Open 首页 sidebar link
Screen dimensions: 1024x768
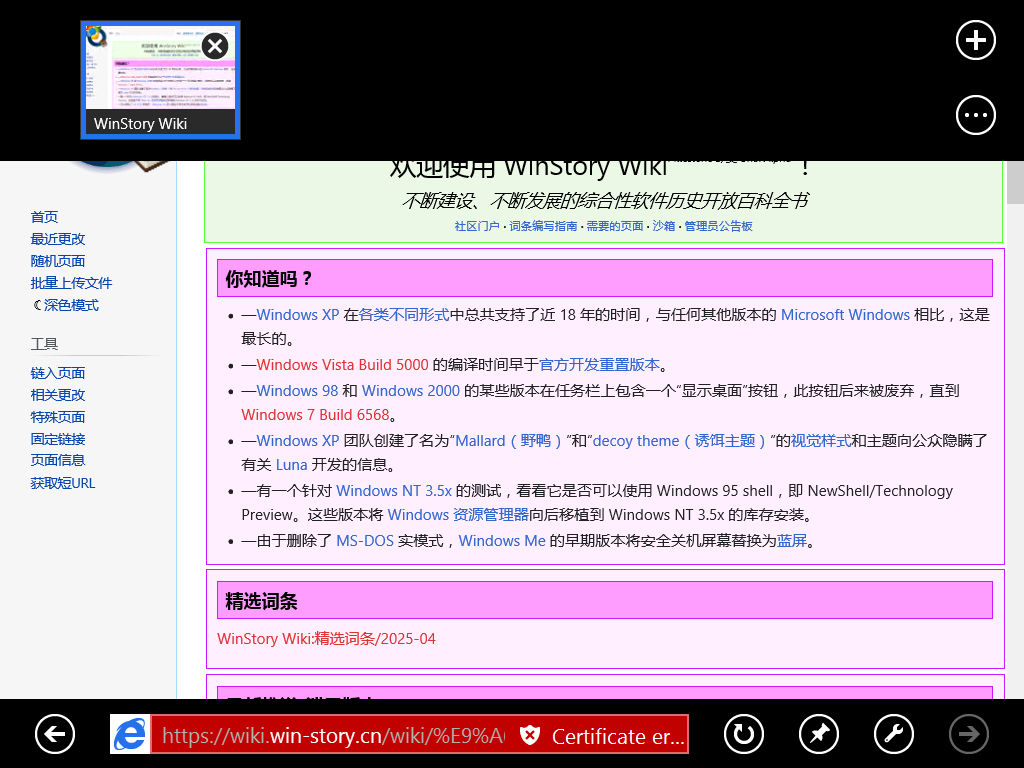pyautogui.click(x=44, y=217)
